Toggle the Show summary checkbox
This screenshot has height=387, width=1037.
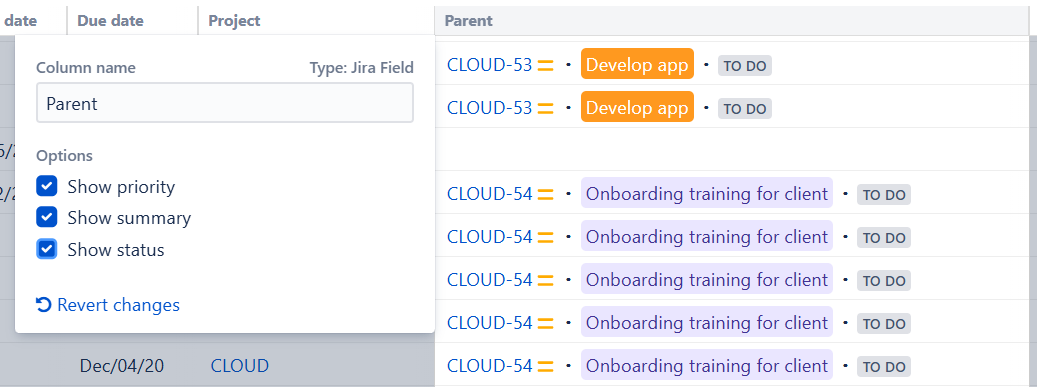(x=46, y=218)
